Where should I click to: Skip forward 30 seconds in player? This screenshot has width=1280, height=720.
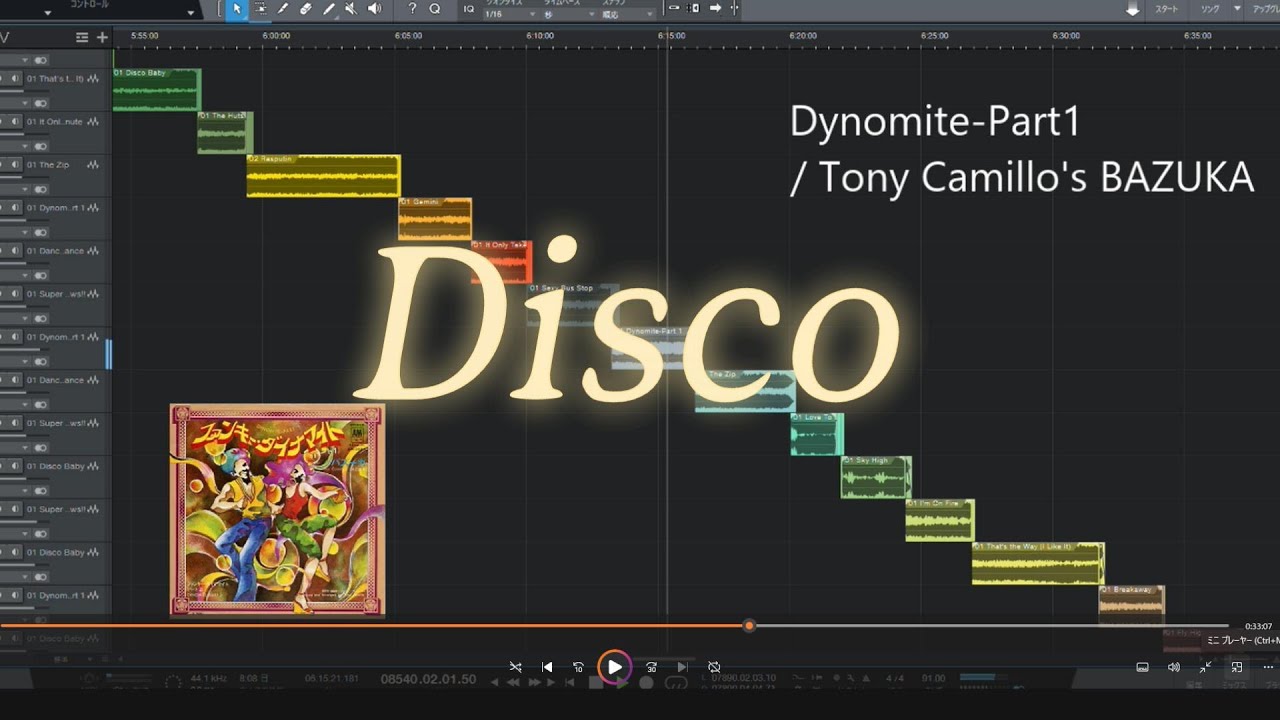point(651,667)
